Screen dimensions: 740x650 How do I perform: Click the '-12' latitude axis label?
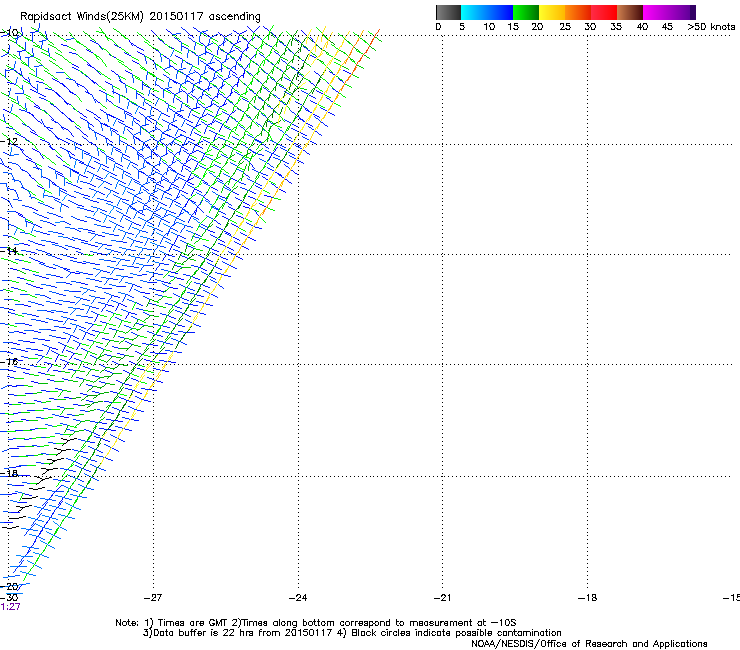[9, 141]
